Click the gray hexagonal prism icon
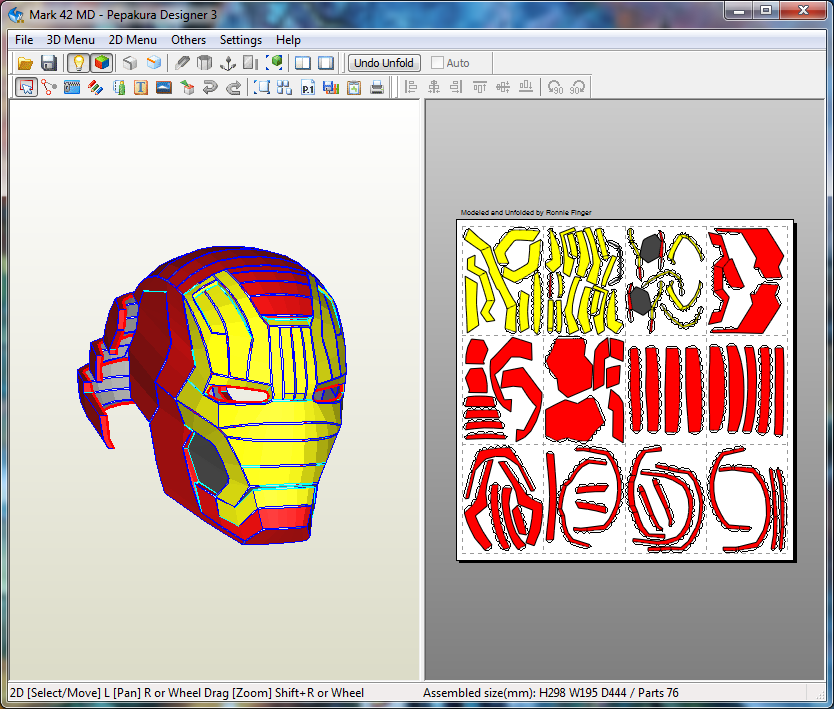 tap(204, 63)
